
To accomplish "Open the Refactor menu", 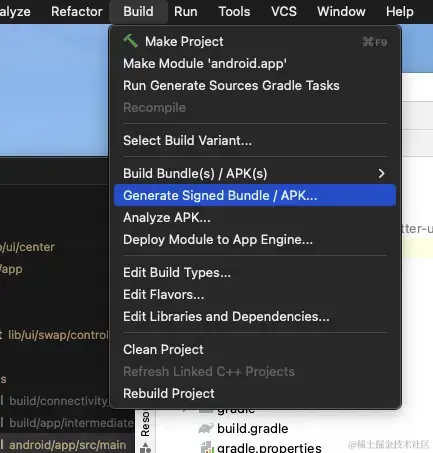I will click(77, 12).
